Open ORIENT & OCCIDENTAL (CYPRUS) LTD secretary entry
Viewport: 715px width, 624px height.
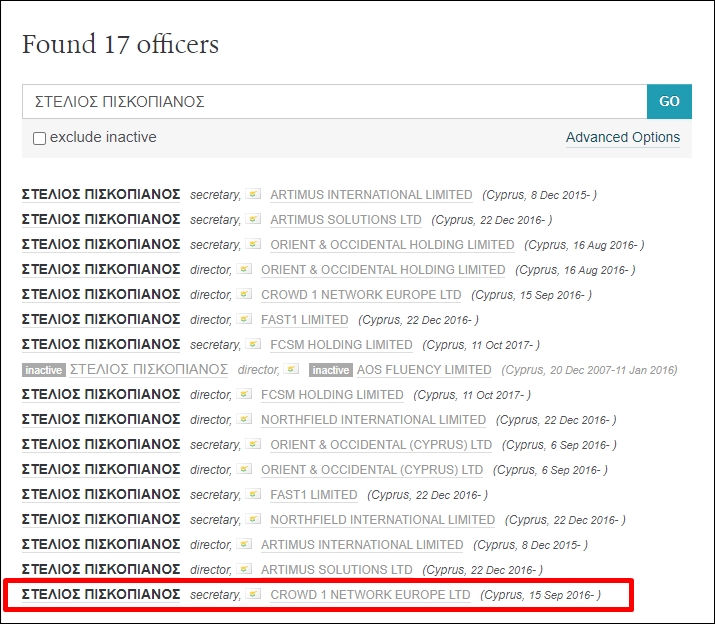pyautogui.click(x=381, y=445)
